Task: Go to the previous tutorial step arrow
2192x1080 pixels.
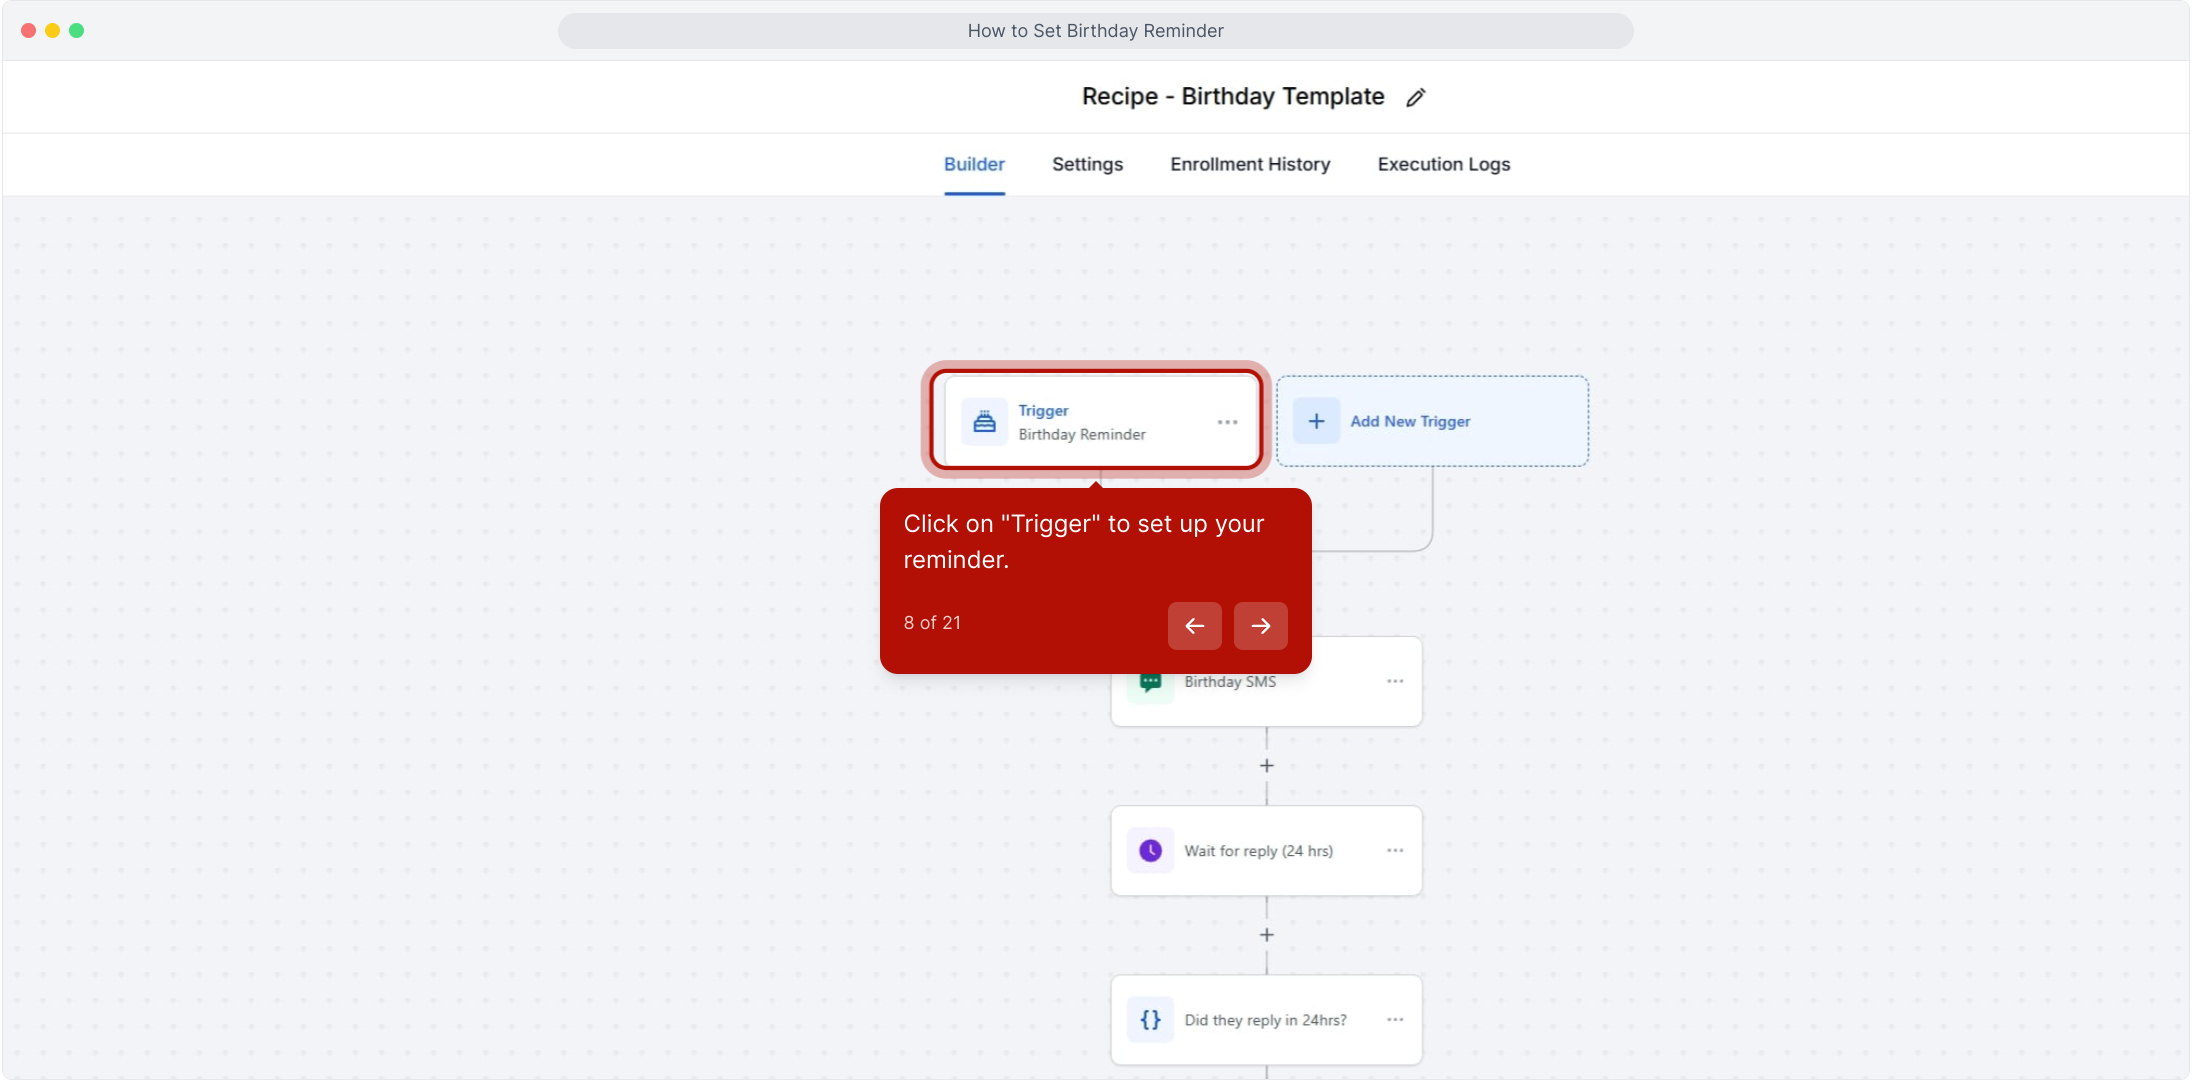Action: [1194, 626]
